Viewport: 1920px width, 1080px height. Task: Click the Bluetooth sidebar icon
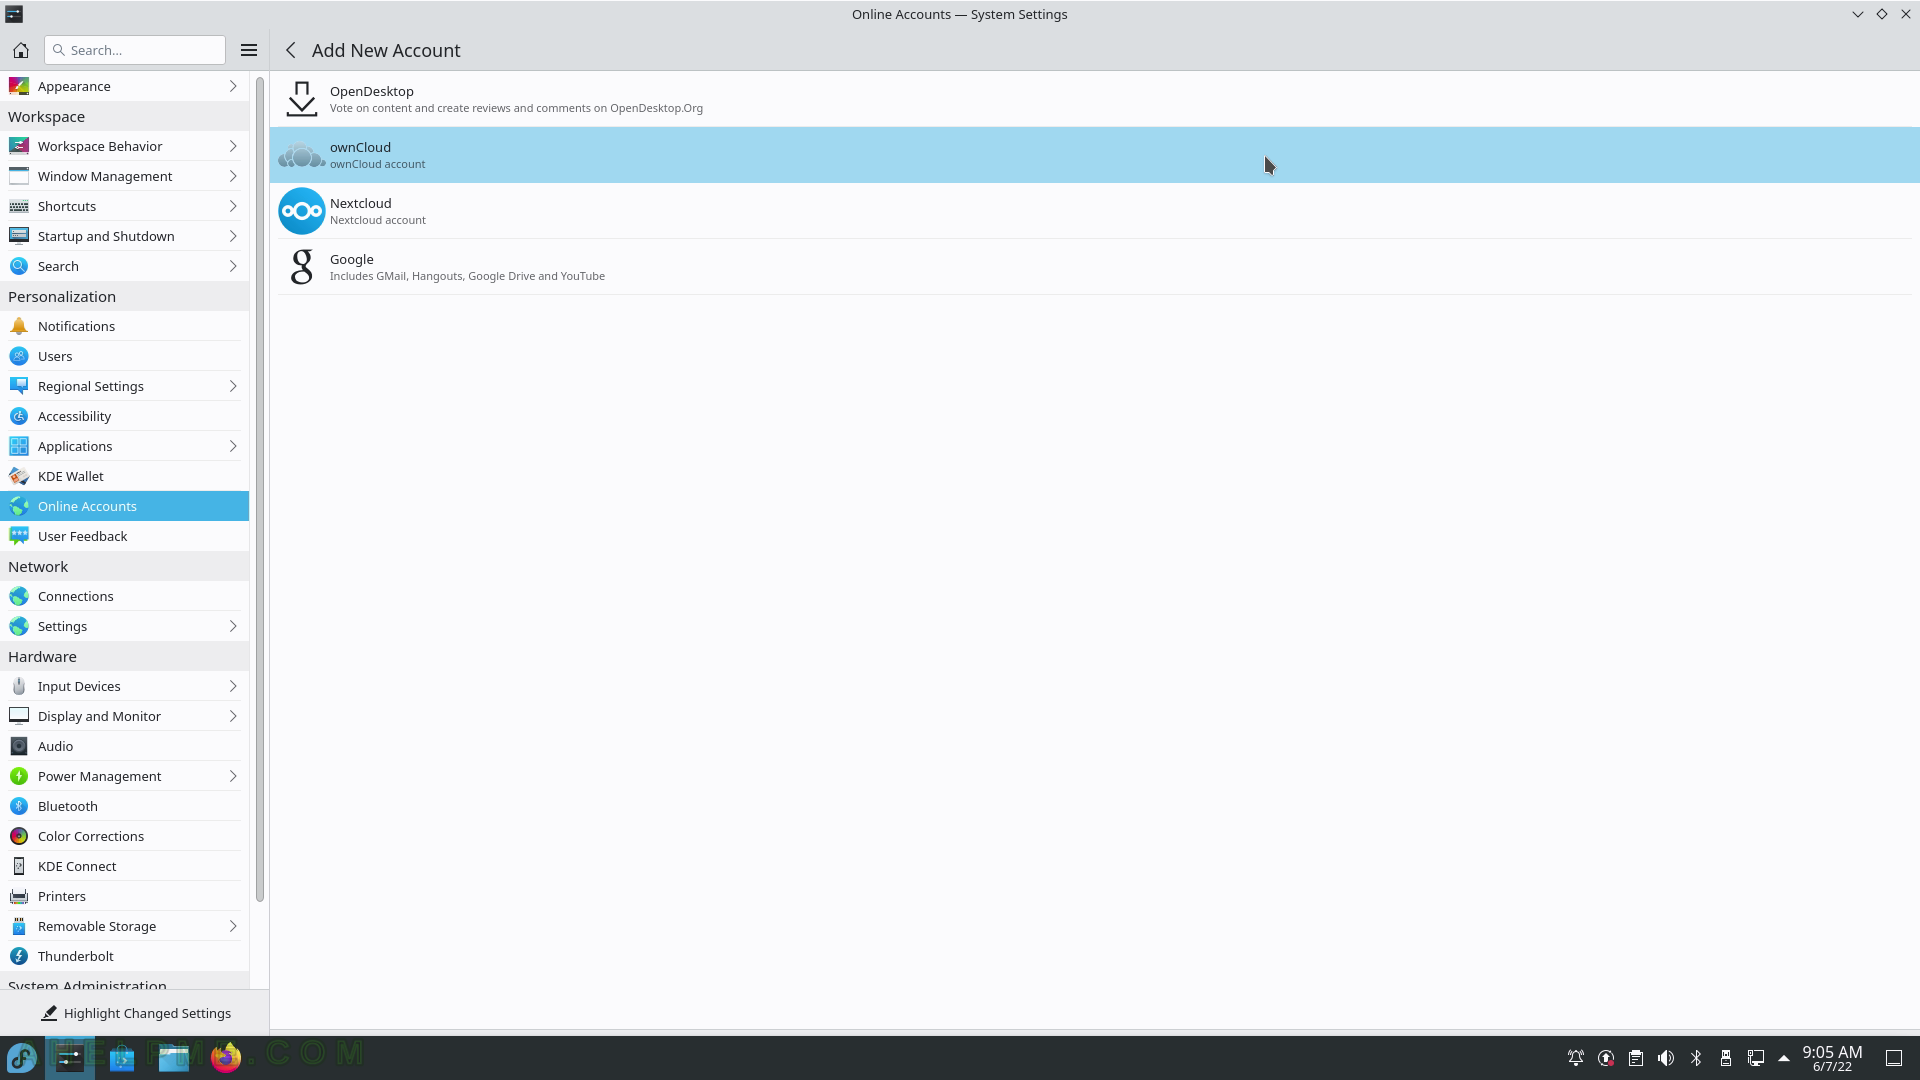point(19,806)
